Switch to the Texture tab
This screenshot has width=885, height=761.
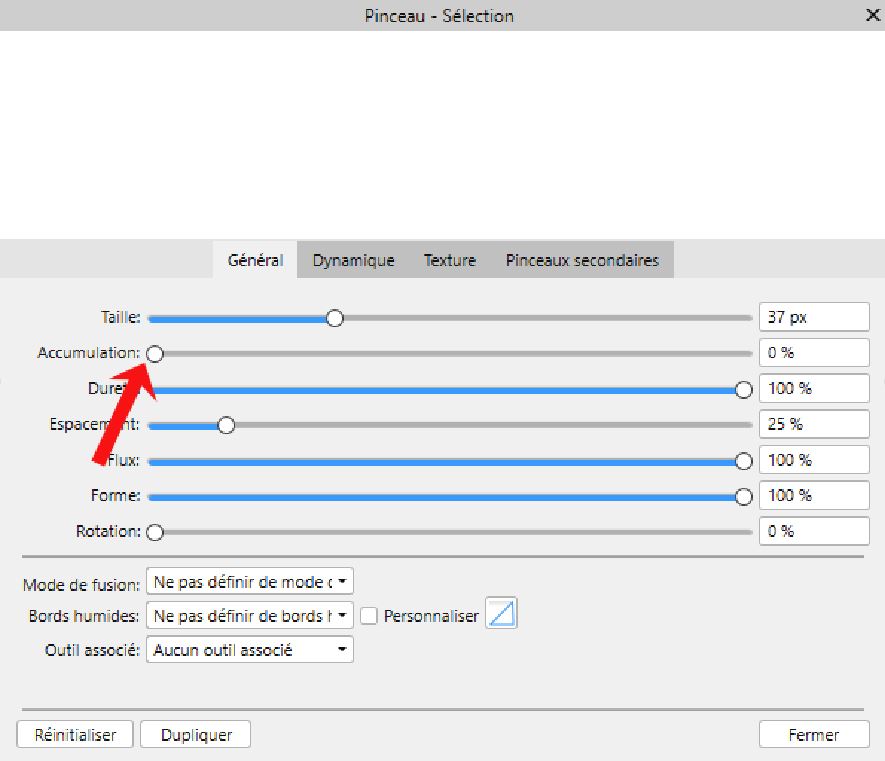point(450,260)
